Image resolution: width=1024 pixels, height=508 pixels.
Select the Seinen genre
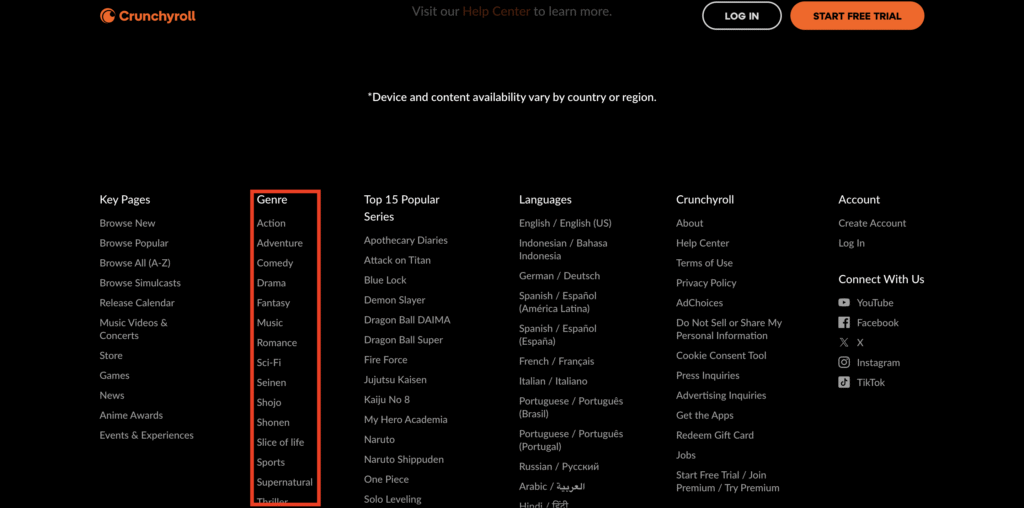(x=271, y=383)
